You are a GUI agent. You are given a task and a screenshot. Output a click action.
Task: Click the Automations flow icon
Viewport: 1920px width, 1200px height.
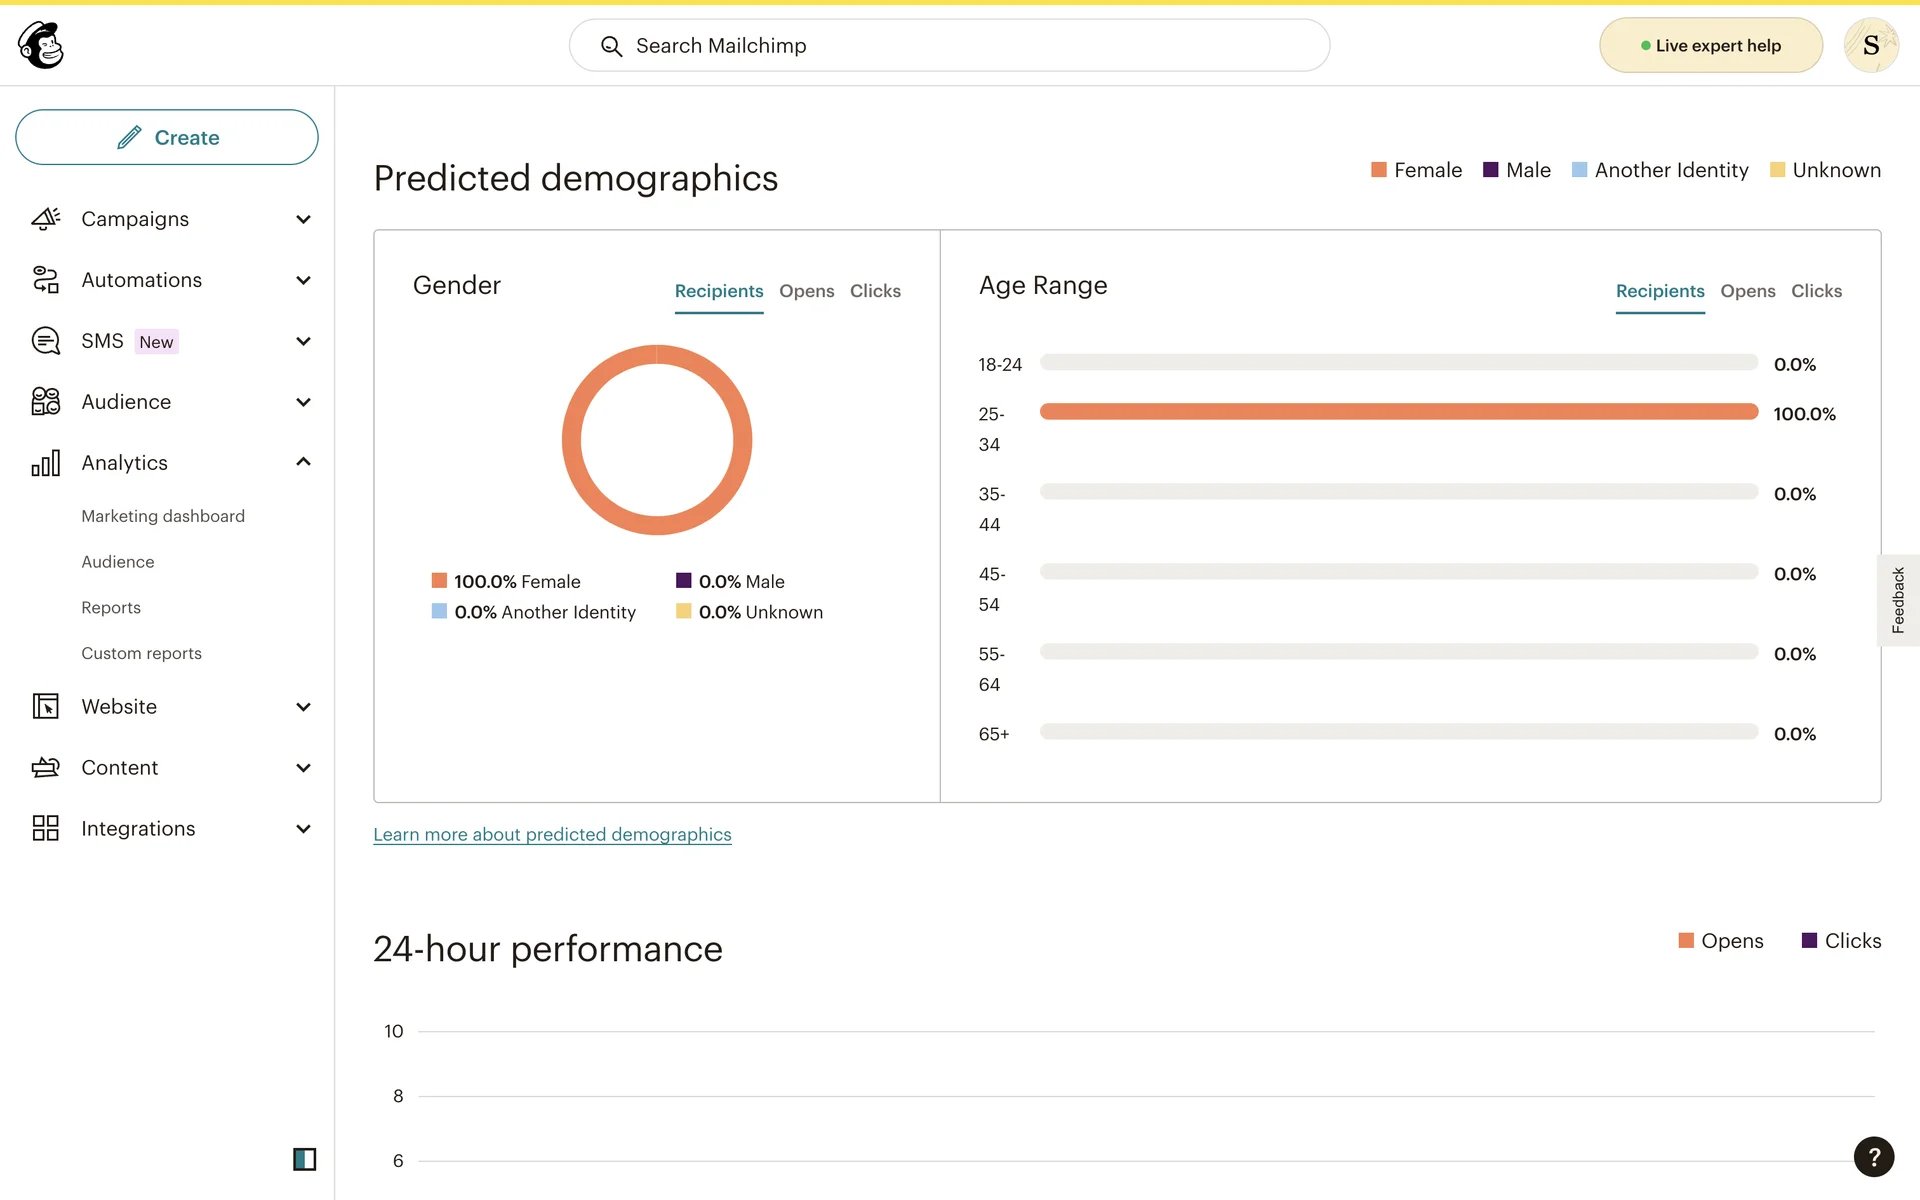(45, 280)
